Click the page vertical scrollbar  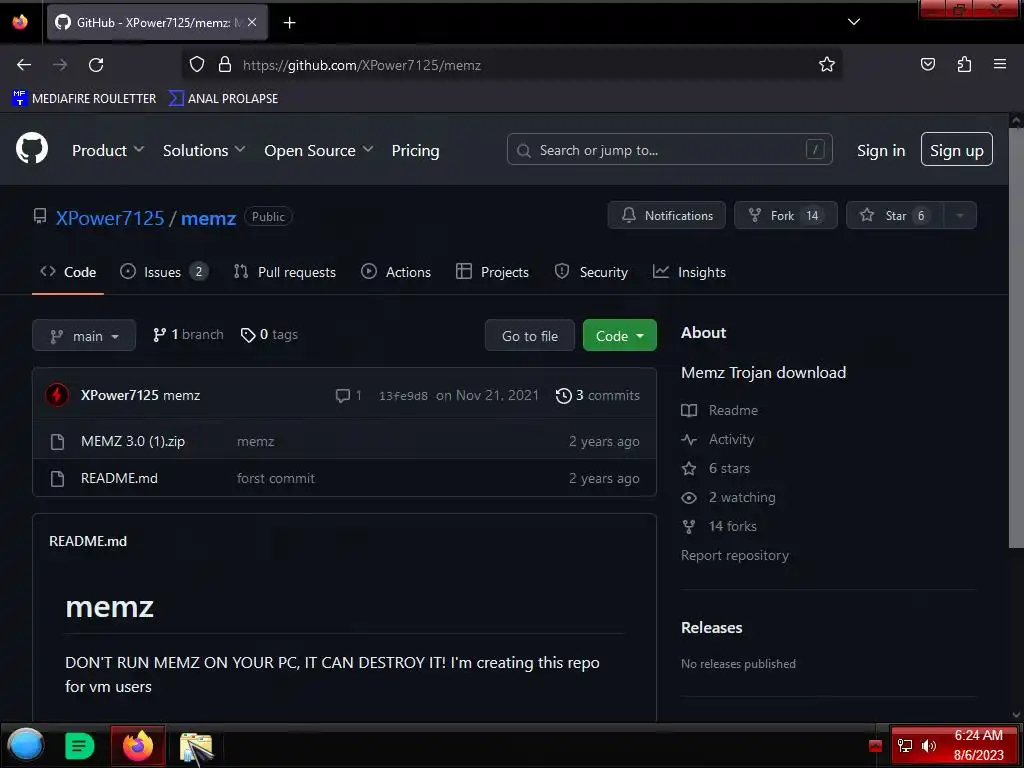click(1016, 336)
